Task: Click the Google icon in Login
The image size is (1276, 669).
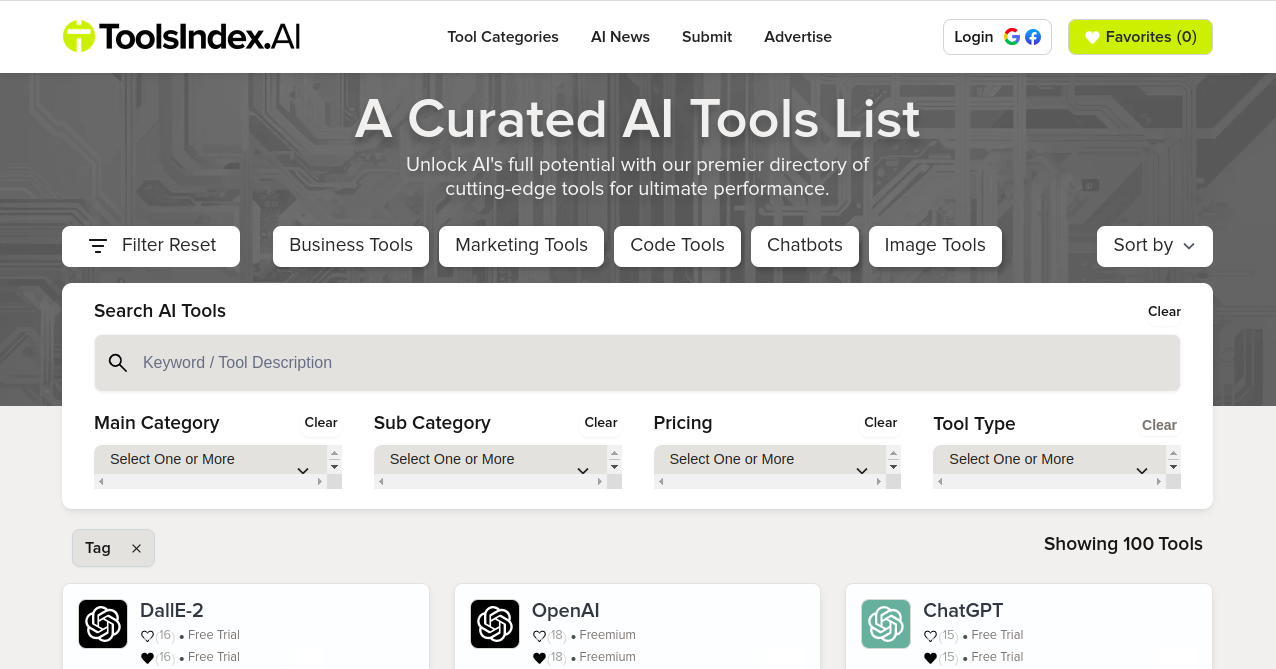Action: pos(1012,37)
